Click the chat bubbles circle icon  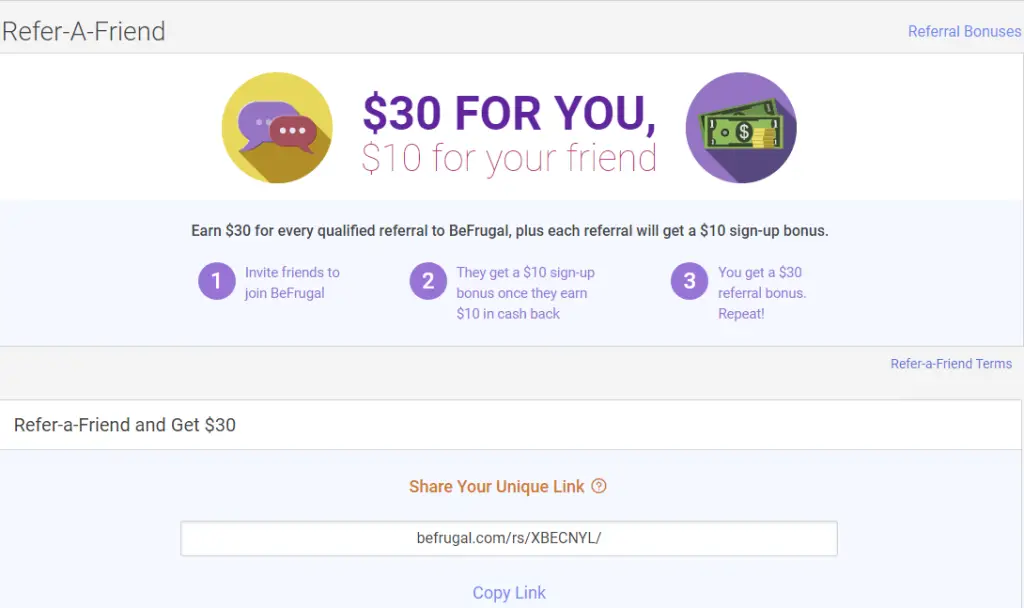pos(277,127)
